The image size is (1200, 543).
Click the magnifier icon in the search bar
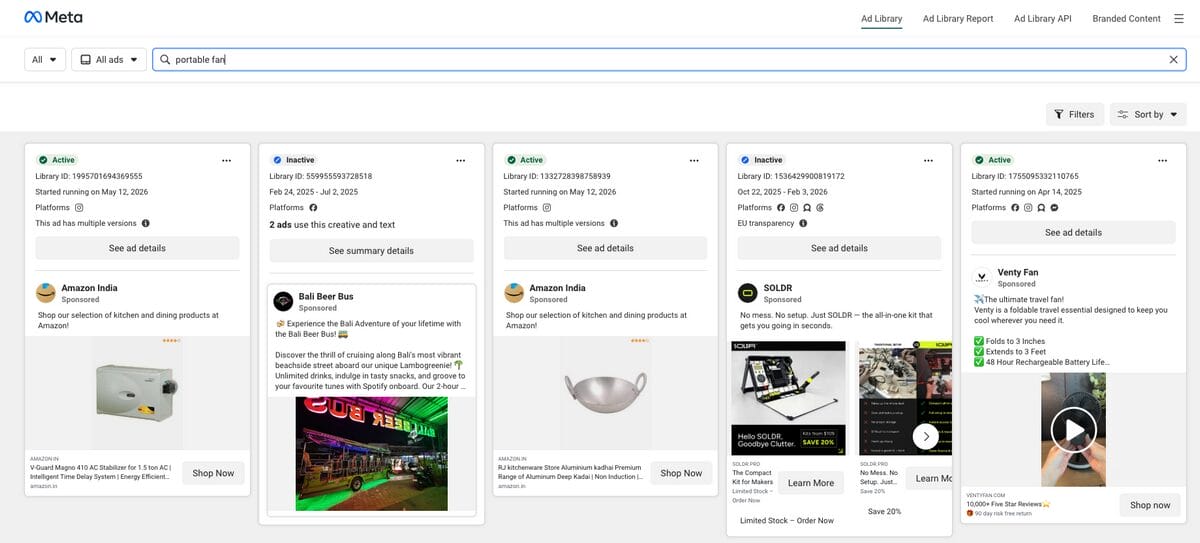(x=165, y=60)
